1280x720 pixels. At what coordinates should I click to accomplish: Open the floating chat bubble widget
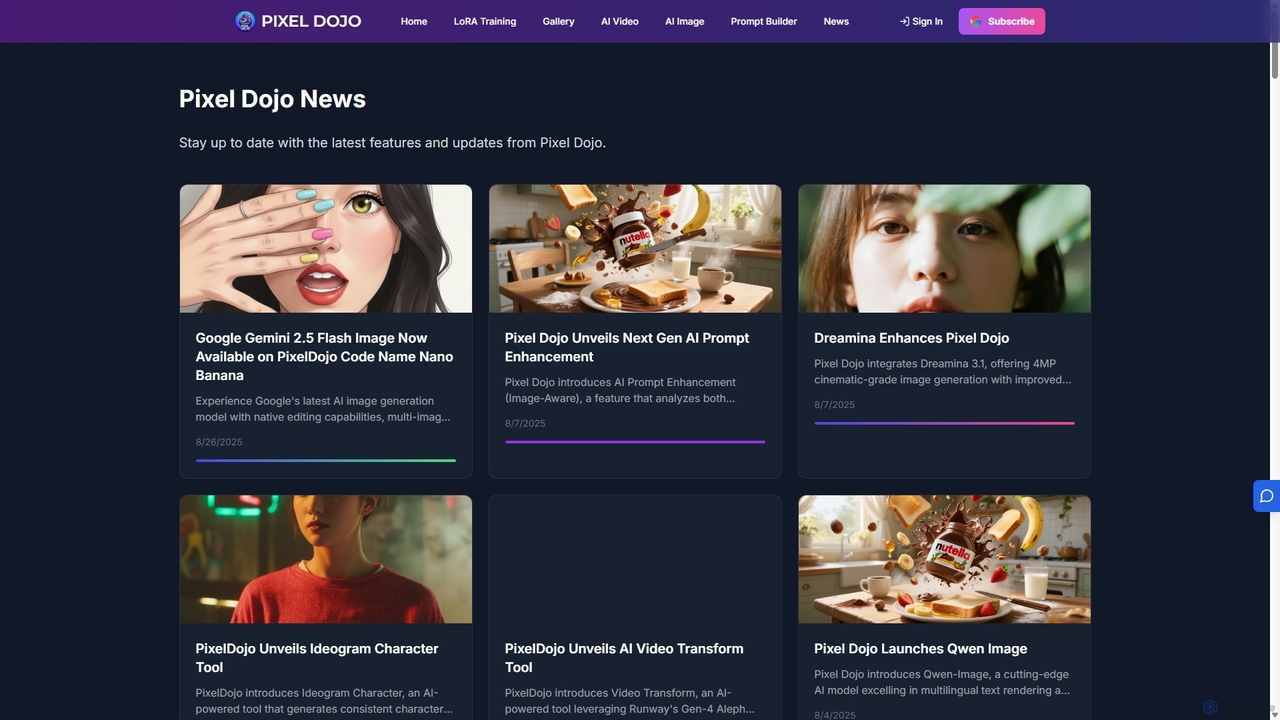coord(1266,496)
